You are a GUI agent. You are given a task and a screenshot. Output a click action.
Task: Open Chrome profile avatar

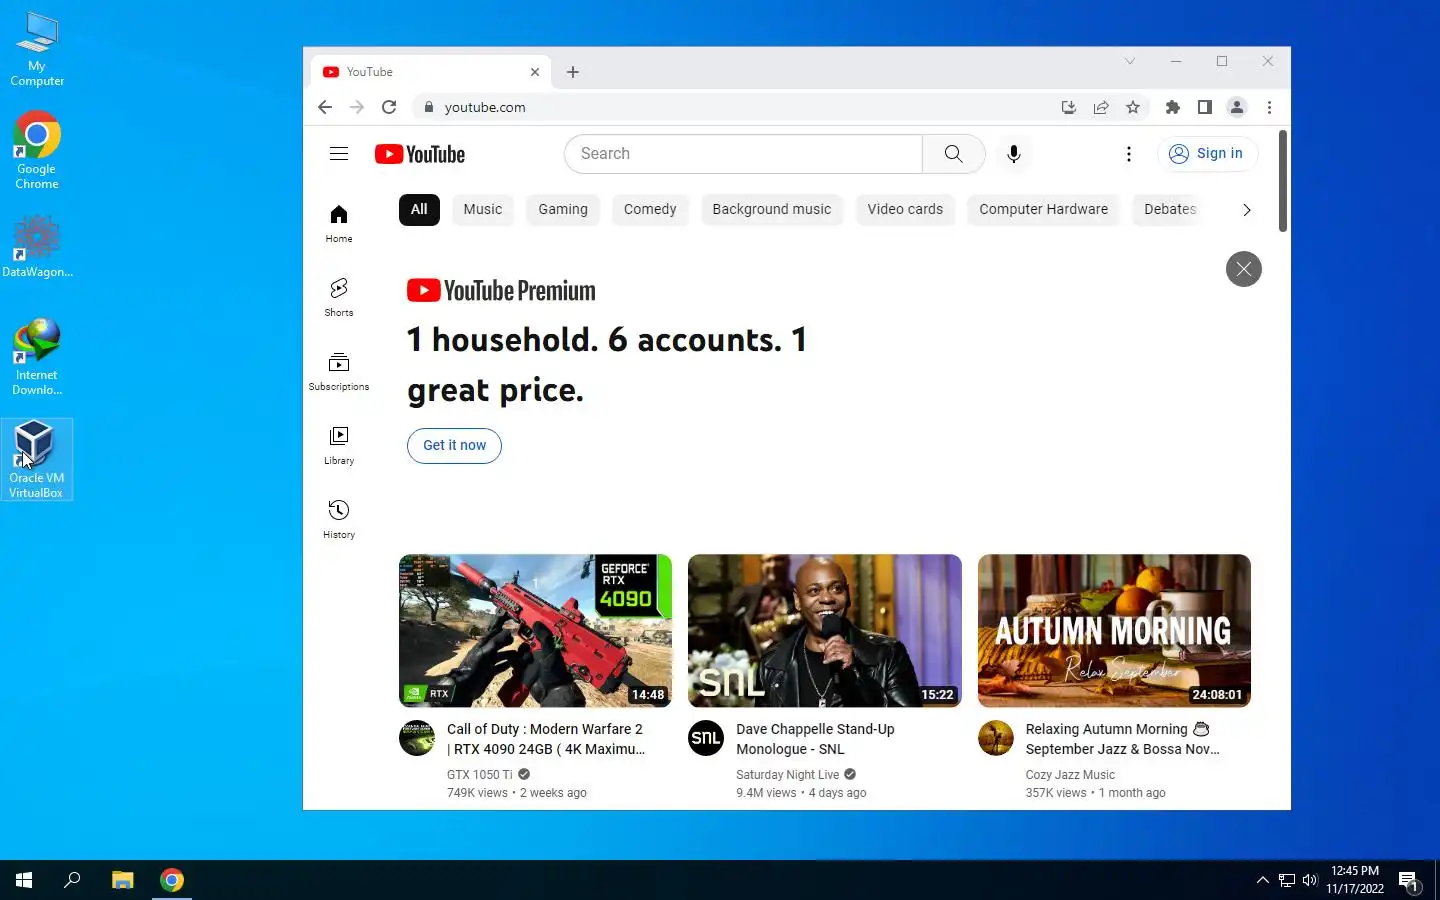pos(1237,107)
